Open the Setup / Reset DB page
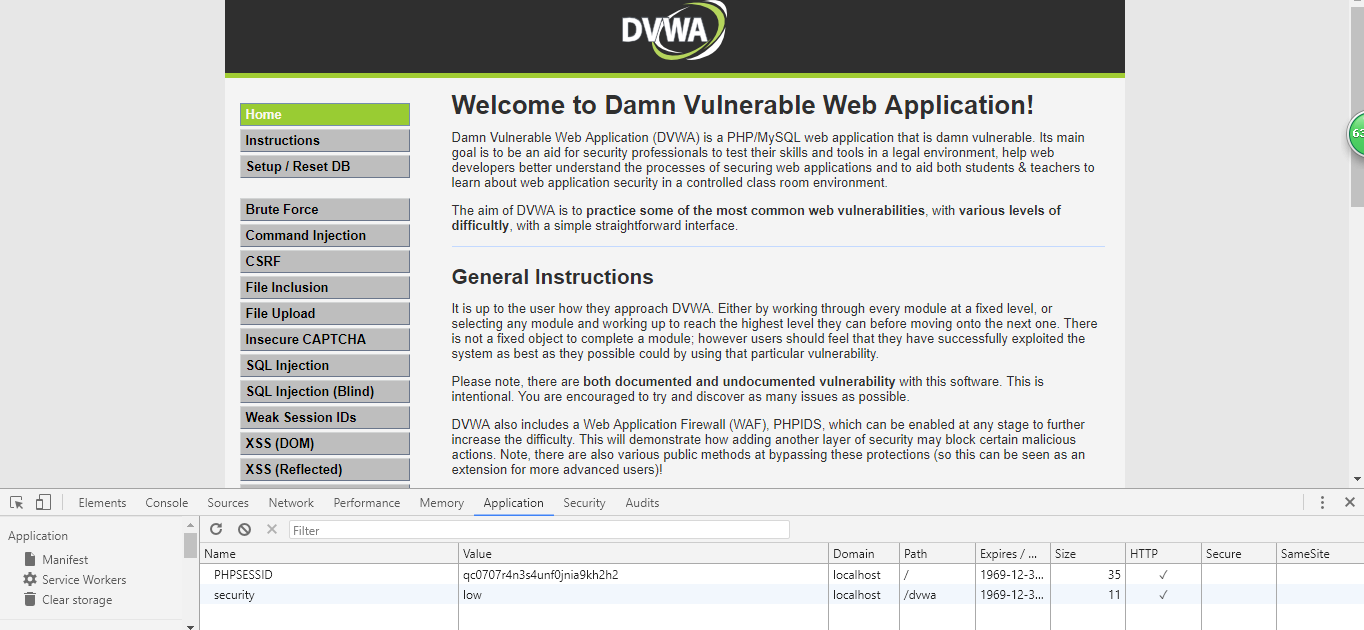This screenshot has height=630, width=1364. 325,167
